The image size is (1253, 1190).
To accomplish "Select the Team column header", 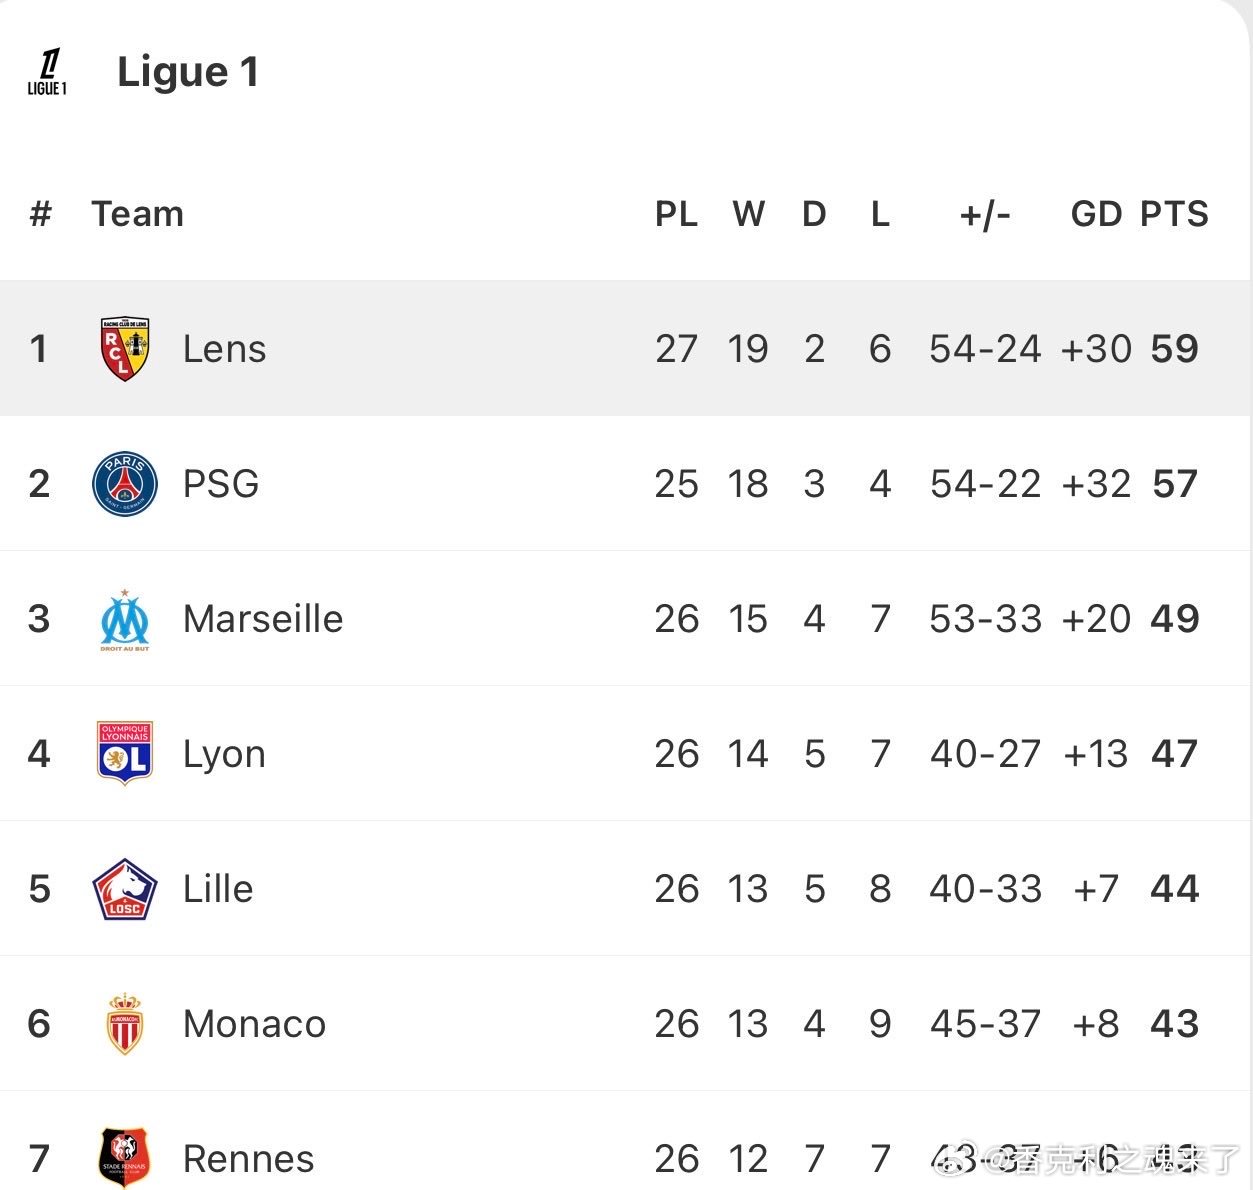I will tap(138, 214).
